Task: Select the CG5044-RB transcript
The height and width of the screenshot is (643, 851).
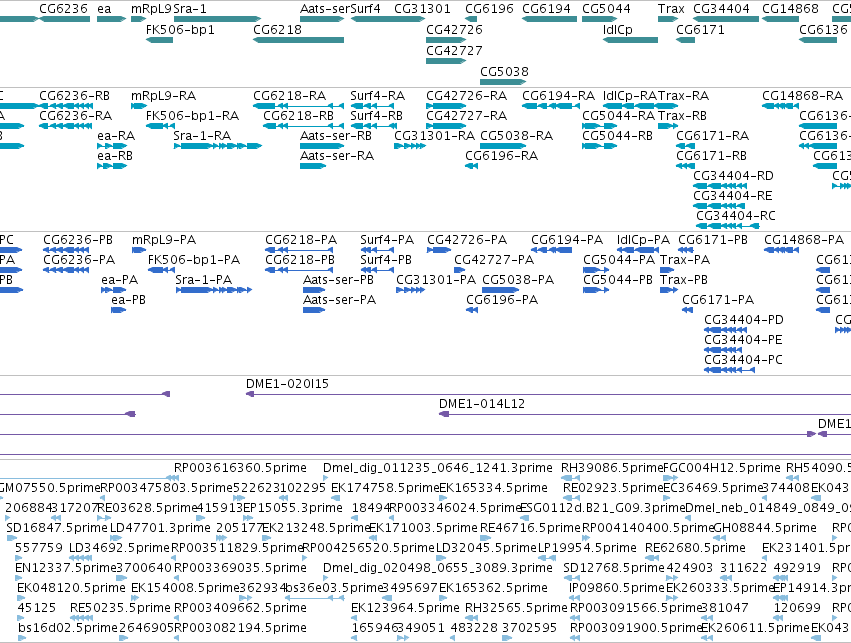Action: coord(599,146)
